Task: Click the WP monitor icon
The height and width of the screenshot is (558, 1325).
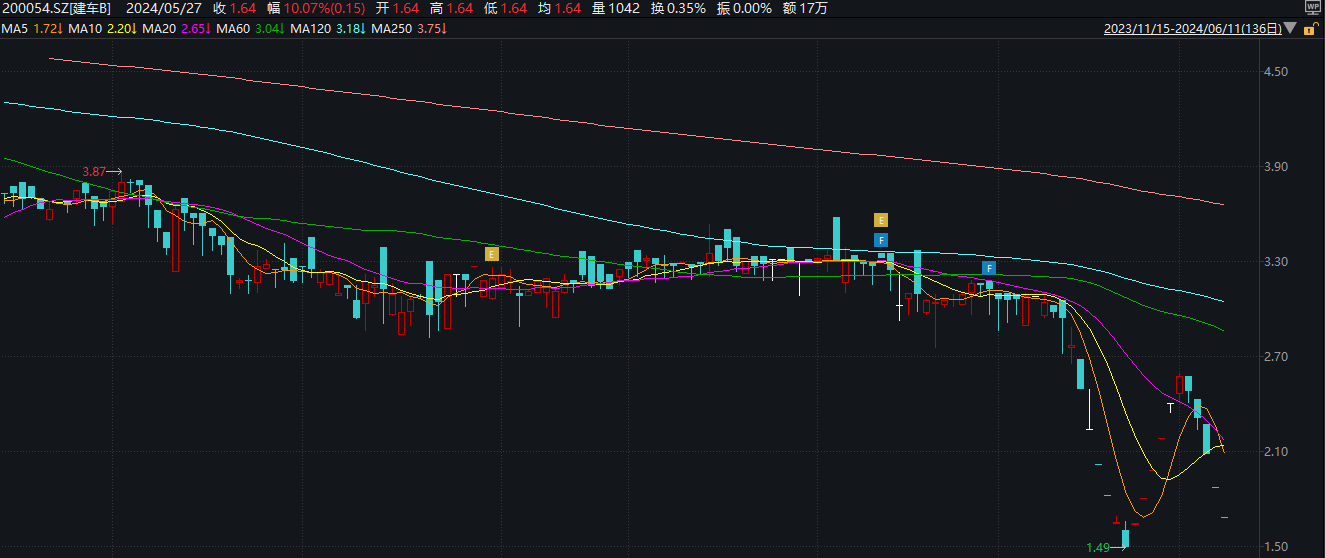Action: [1312, 8]
